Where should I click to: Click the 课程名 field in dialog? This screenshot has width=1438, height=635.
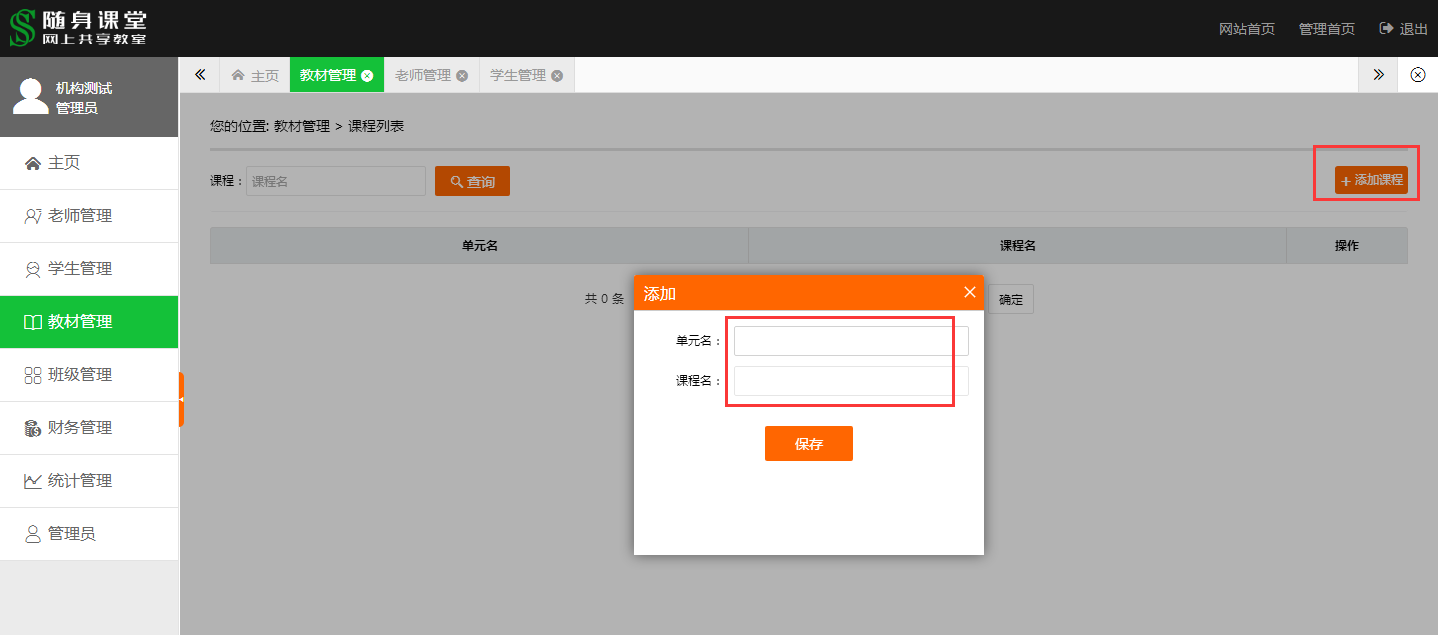[x=850, y=381]
